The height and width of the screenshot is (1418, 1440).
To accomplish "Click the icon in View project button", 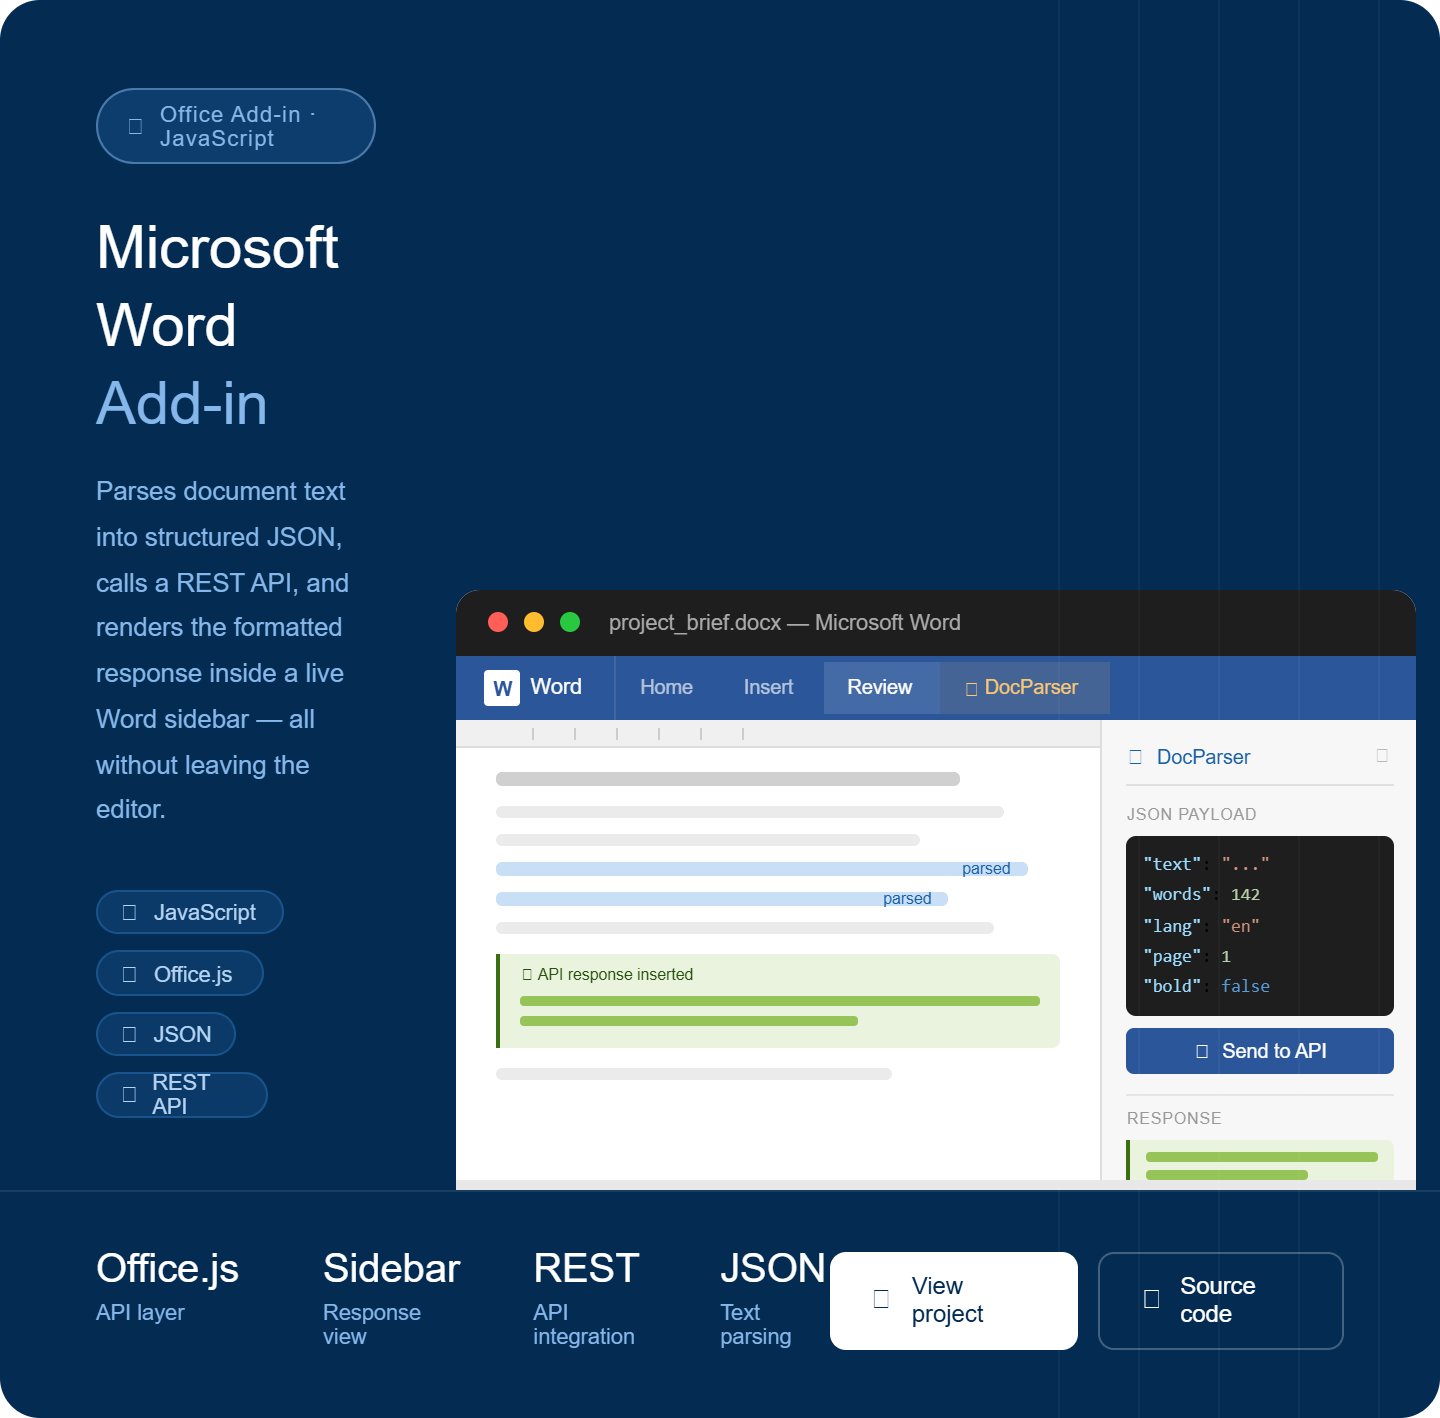I will pos(881,1299).
